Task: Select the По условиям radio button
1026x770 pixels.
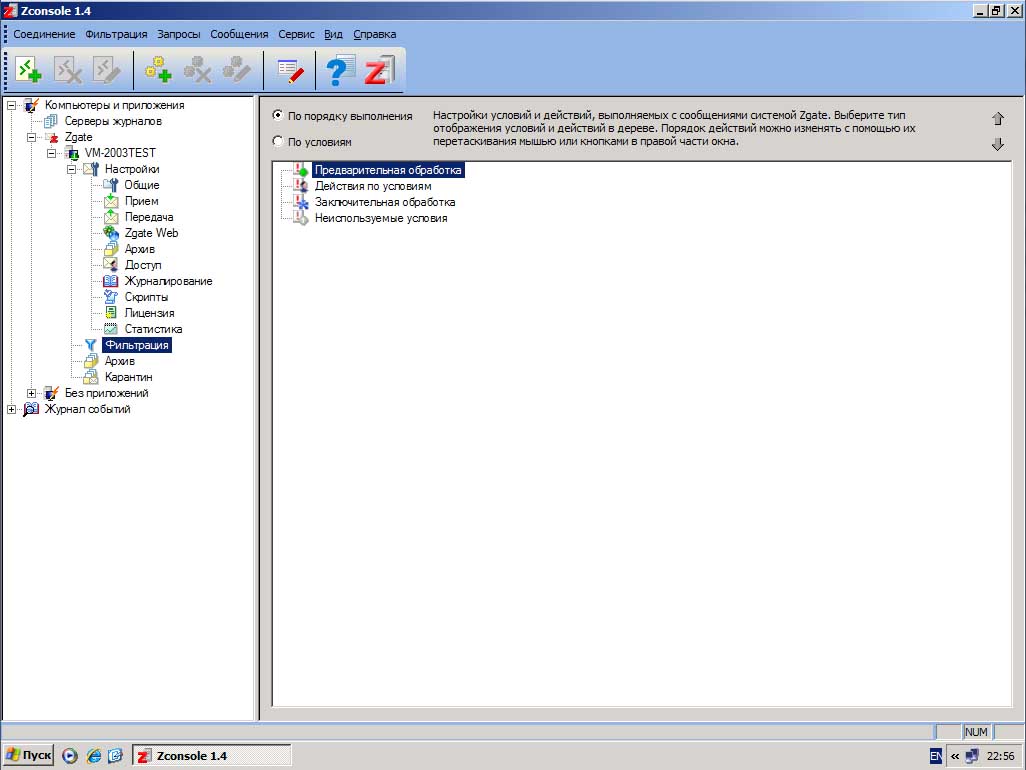Action: (277, 141)
